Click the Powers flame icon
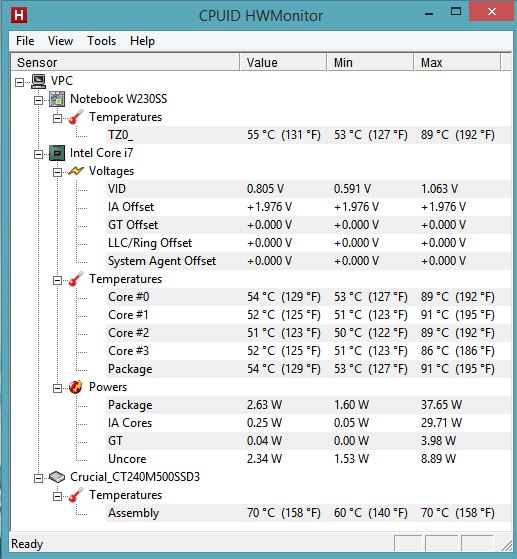Image resolution: width=517 pixels, height=559 pixels. 76,387
